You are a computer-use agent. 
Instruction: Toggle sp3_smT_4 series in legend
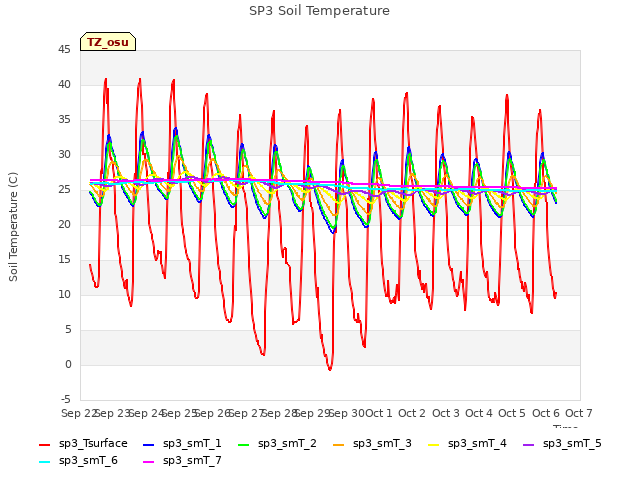coord(467,444)
